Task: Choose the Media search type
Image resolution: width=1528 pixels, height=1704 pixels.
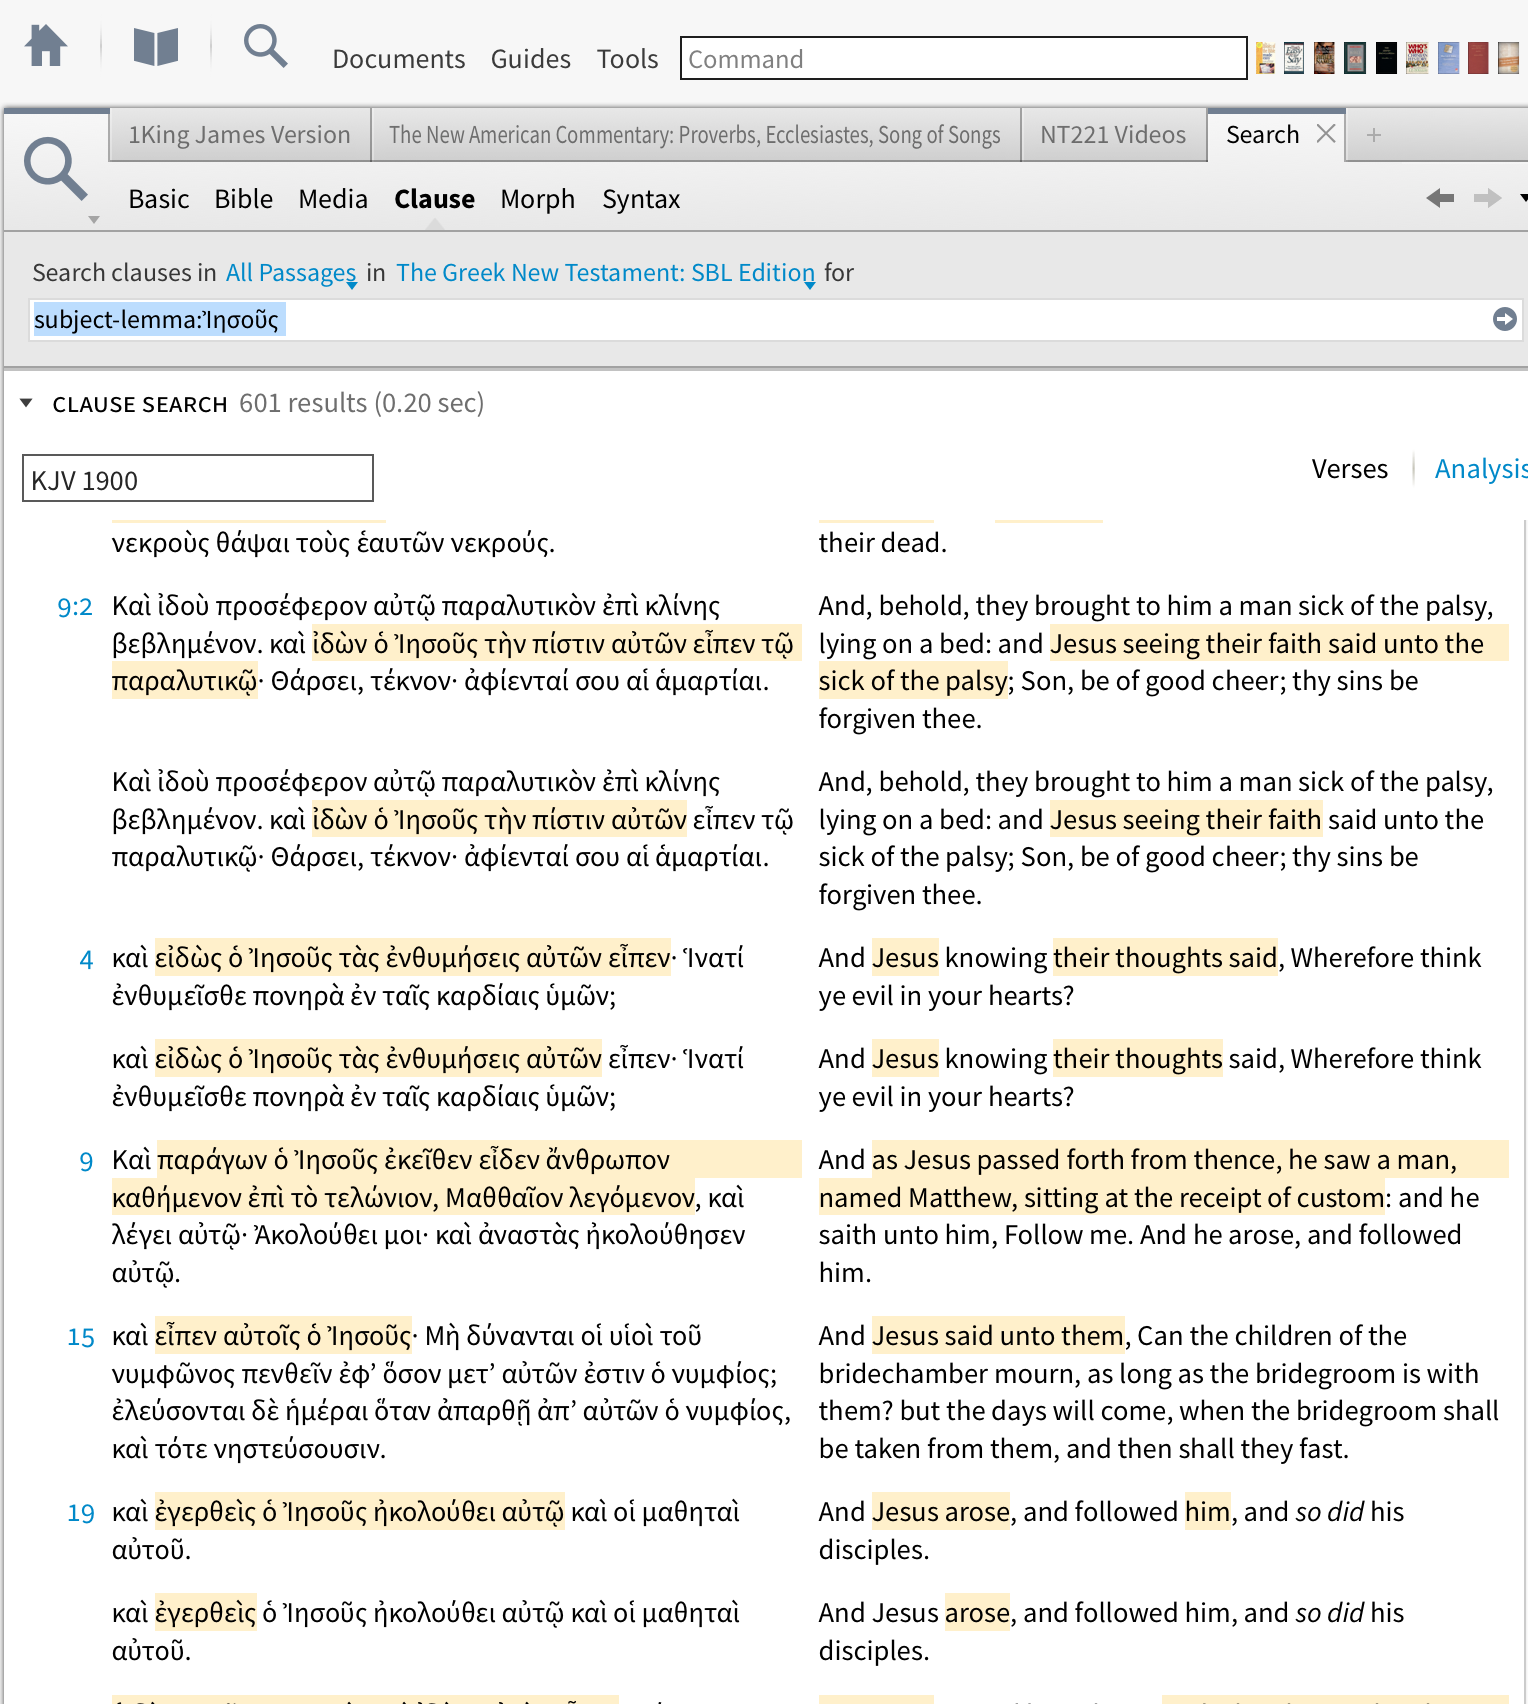Action: [x=332, y=199]
